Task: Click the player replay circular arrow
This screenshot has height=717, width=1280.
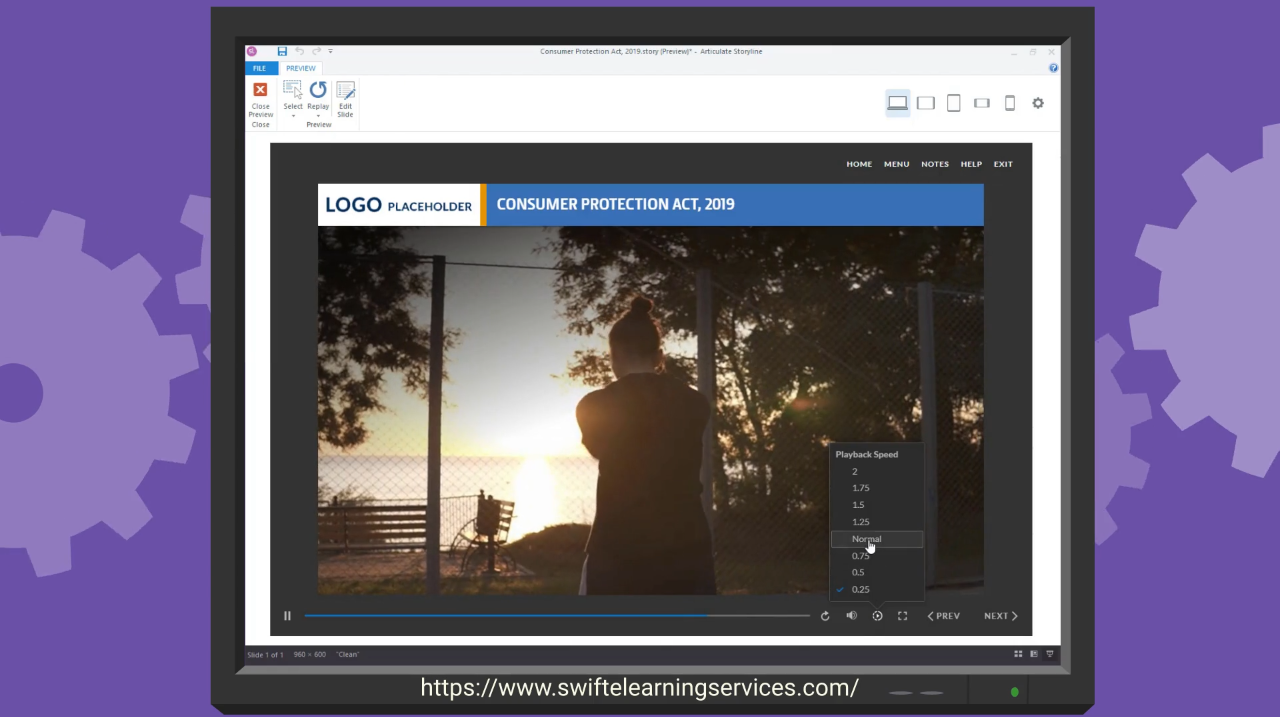Action: pos(825,616)
